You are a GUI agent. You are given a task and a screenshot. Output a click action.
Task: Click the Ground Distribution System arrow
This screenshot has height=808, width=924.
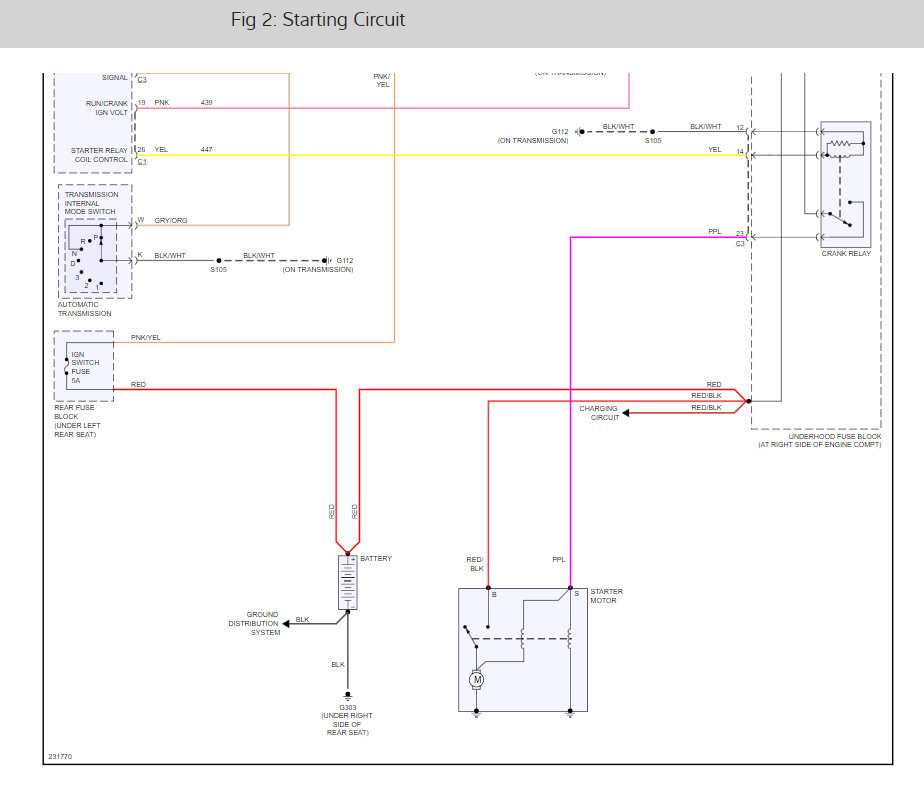click(x=286, y=624)
